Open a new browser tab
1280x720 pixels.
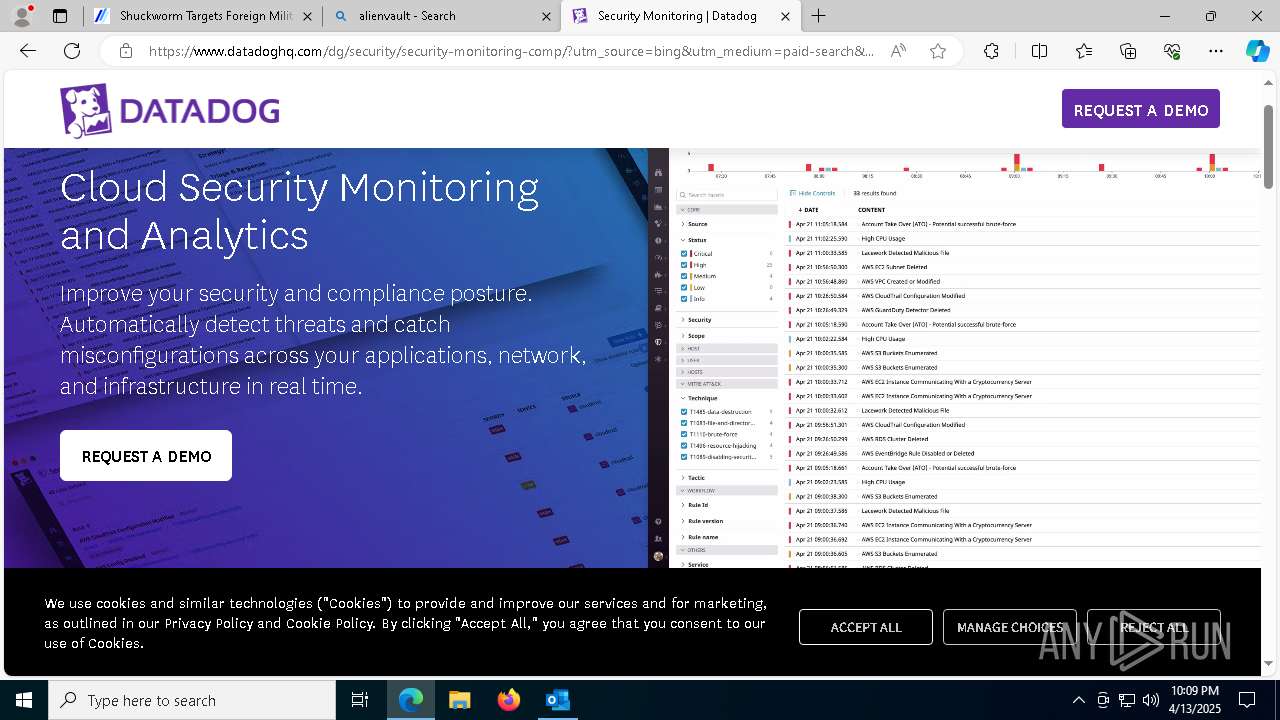819,16
